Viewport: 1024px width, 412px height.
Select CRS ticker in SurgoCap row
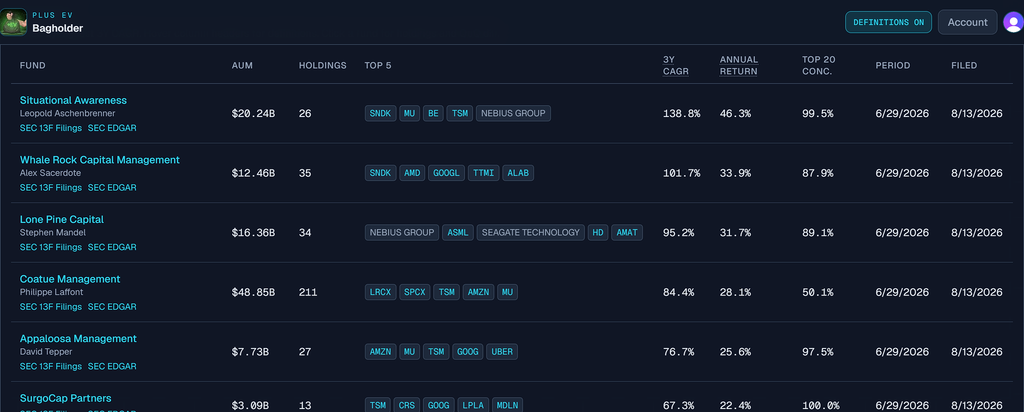coord(407,405)
